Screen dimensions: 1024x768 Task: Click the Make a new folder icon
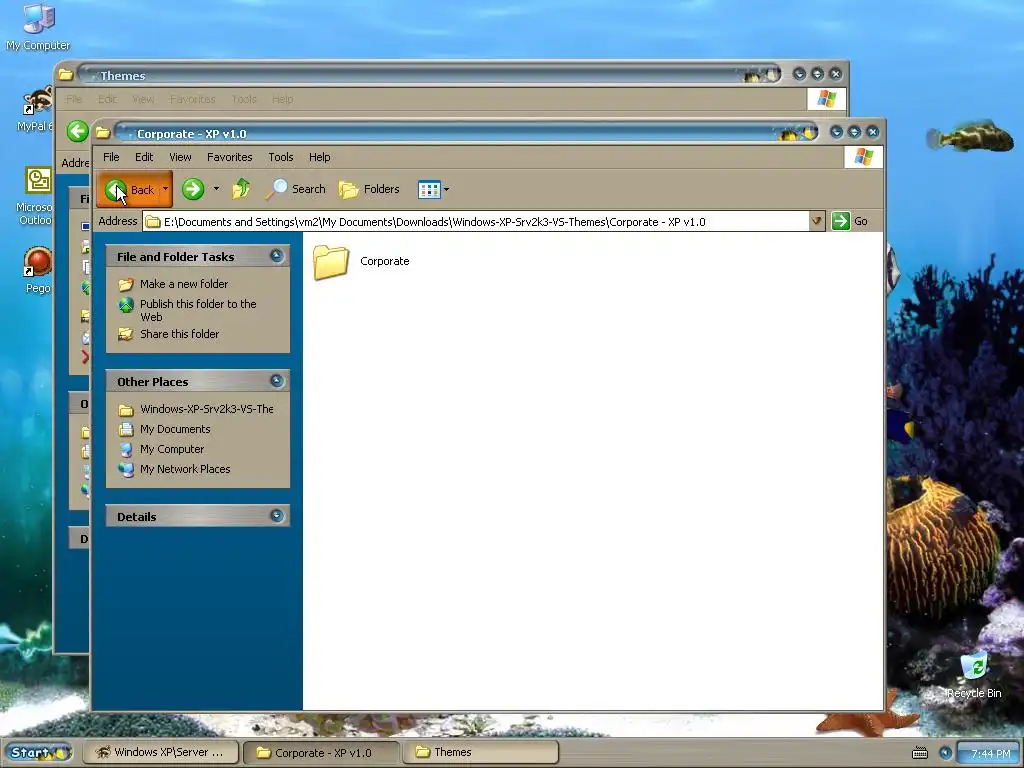pyautogui.click(x=126, y=284)
